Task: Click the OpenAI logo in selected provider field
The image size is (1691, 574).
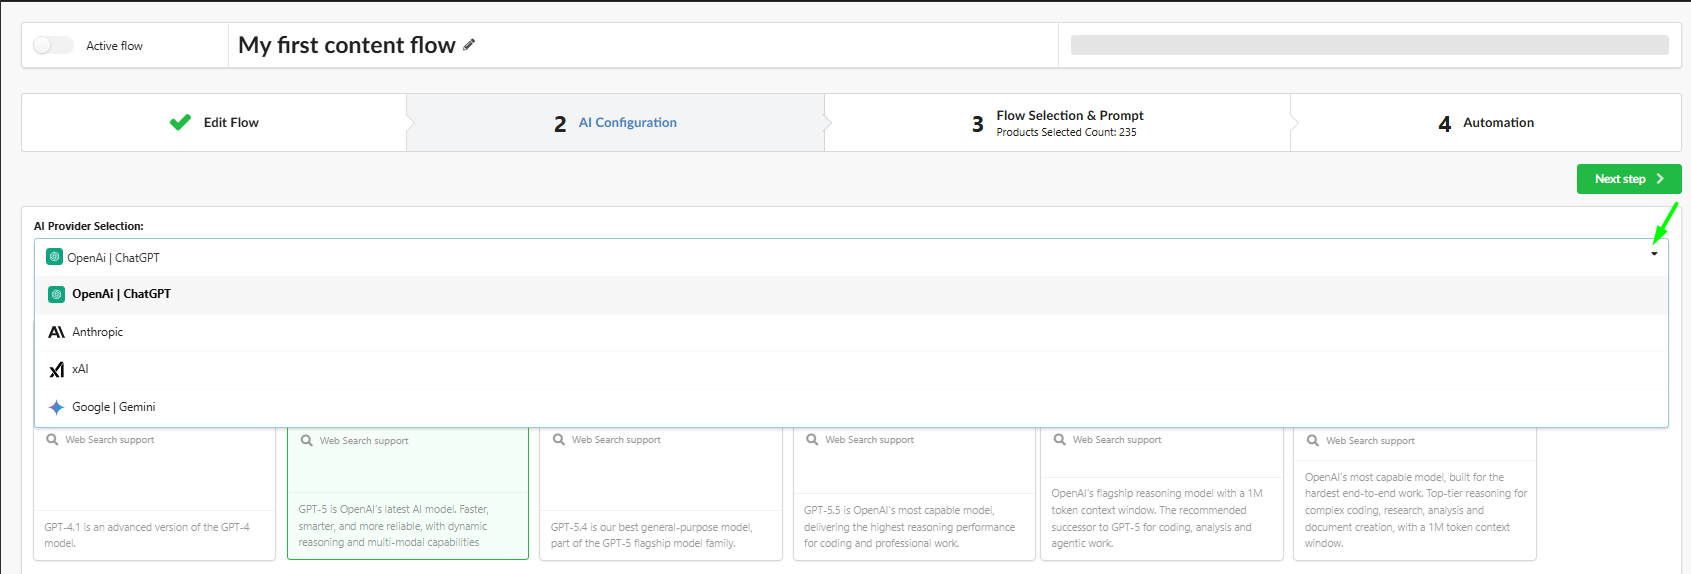Action: (55, 257)
